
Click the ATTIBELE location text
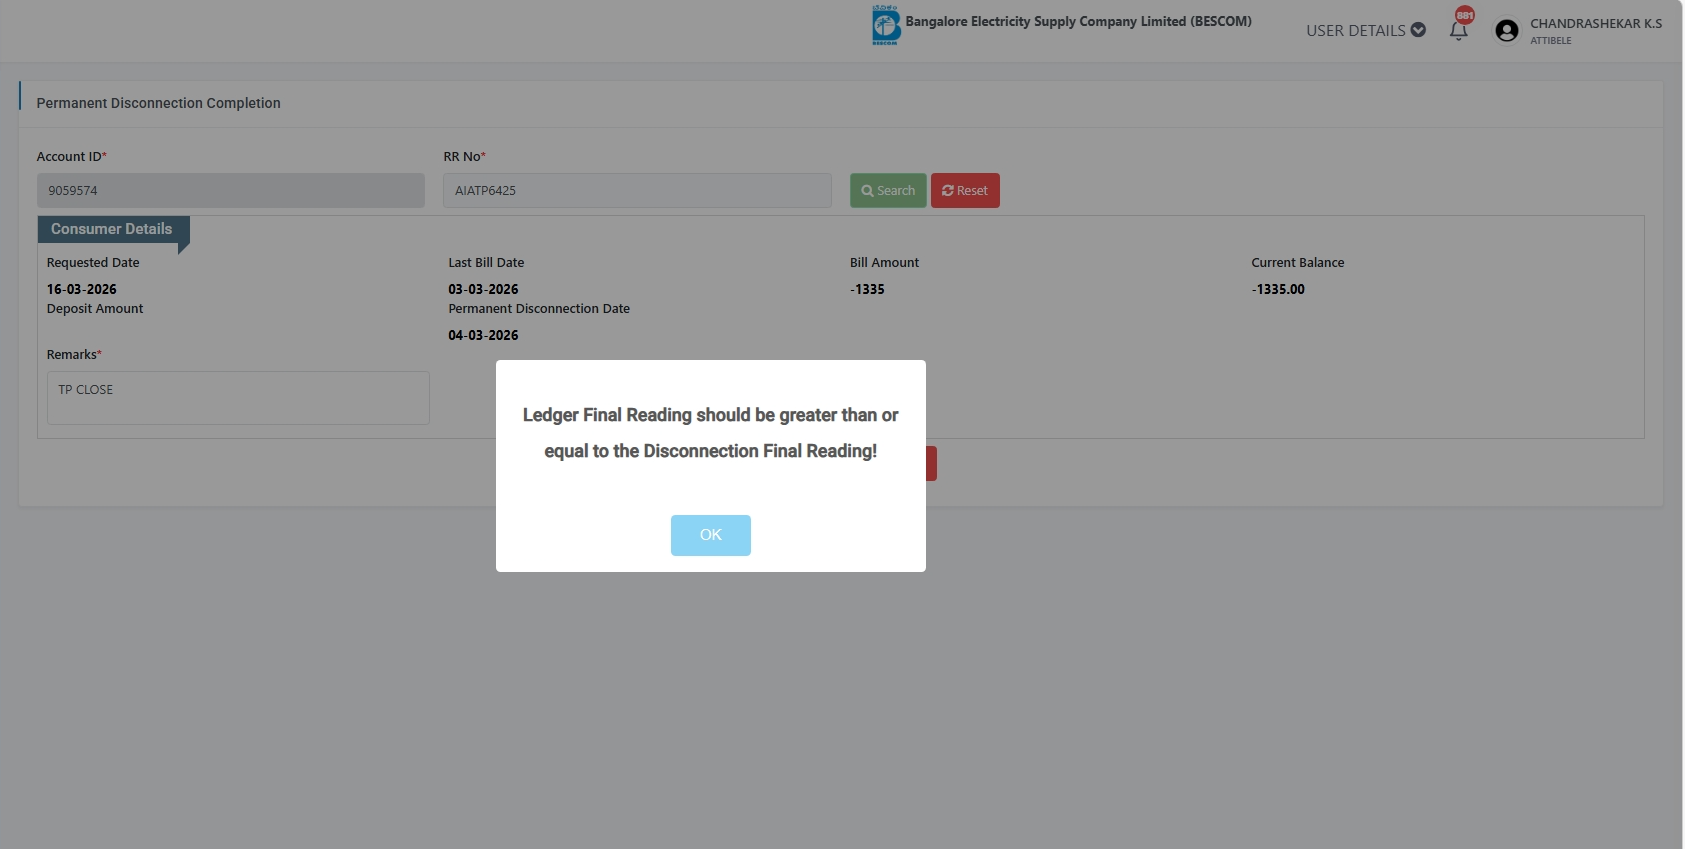[x=1551, y=41]
